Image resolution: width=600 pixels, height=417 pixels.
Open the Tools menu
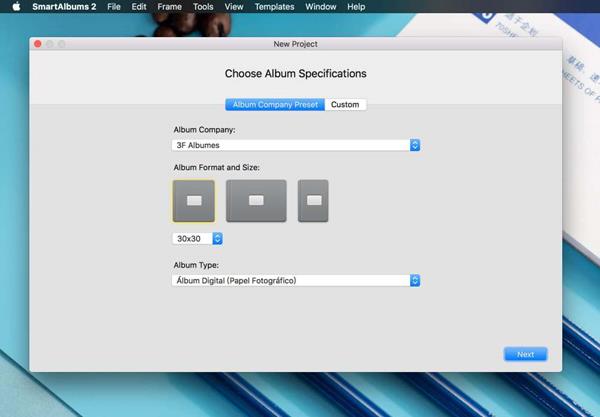(x=203, y=7)
